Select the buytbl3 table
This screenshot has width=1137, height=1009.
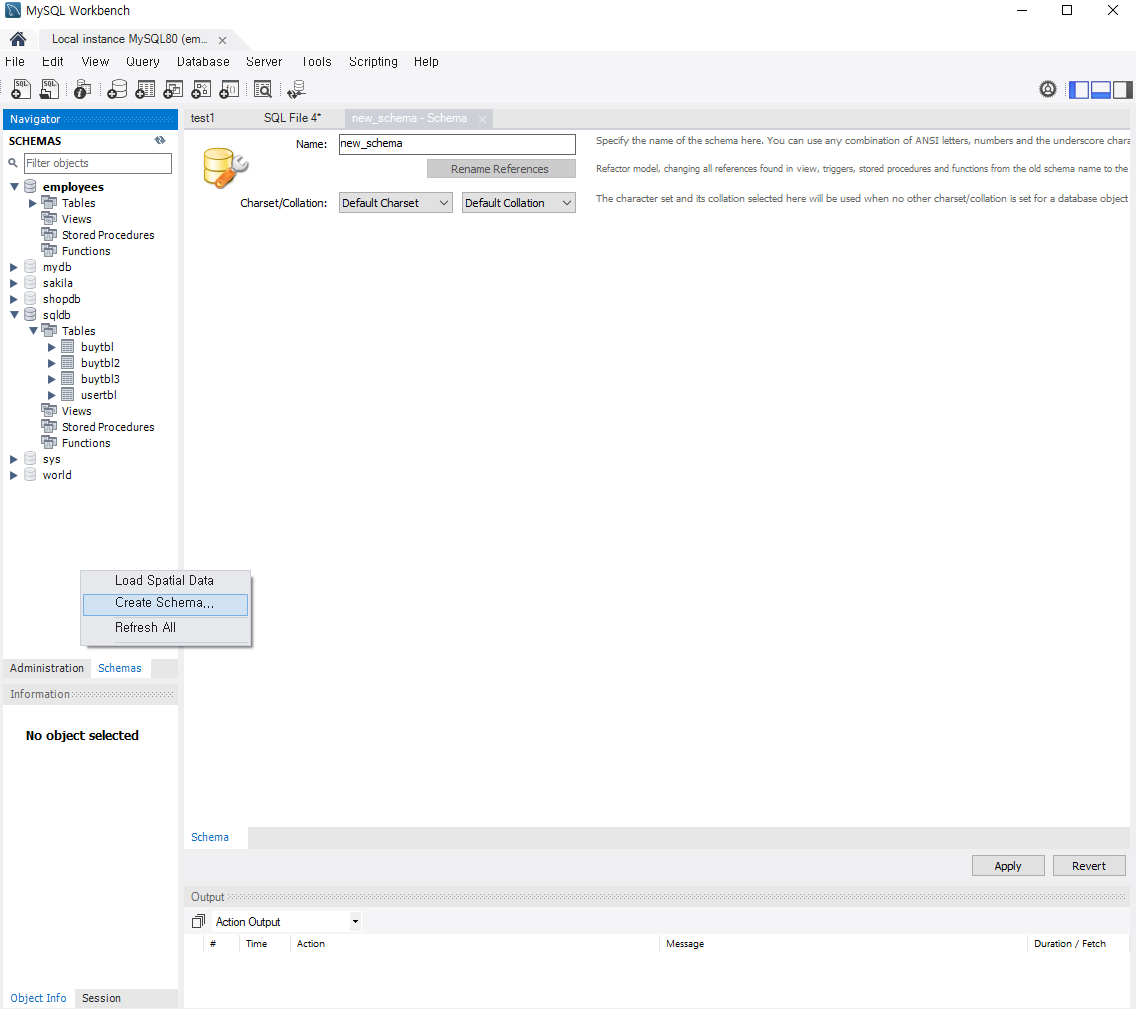coord(101,379)
